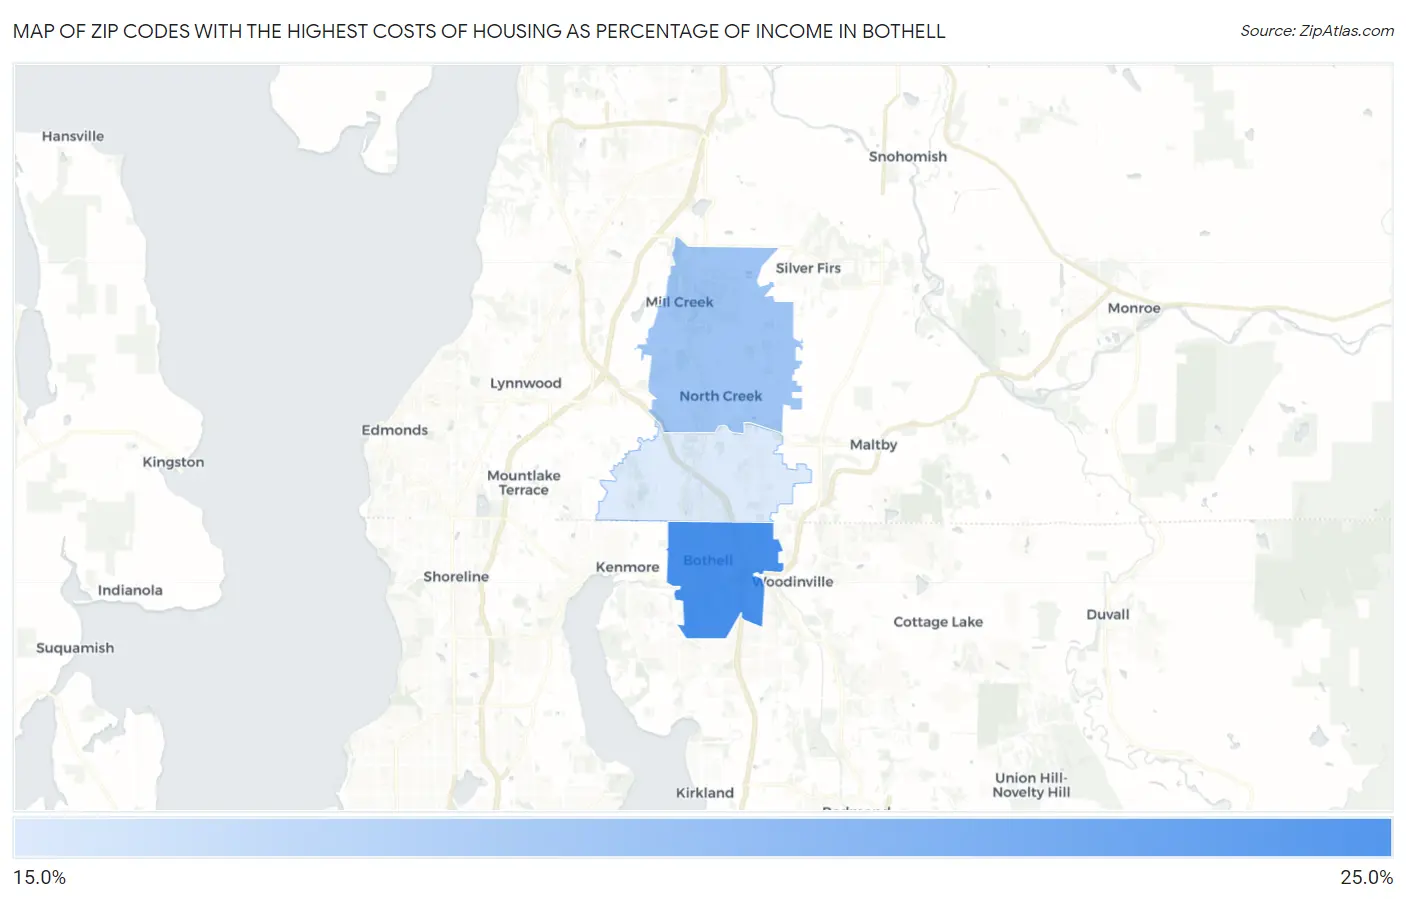Click the 'Snohomish' map label
Image resolution: width=1406 pixels, height=899 pixels.
[x=907, y=157]
